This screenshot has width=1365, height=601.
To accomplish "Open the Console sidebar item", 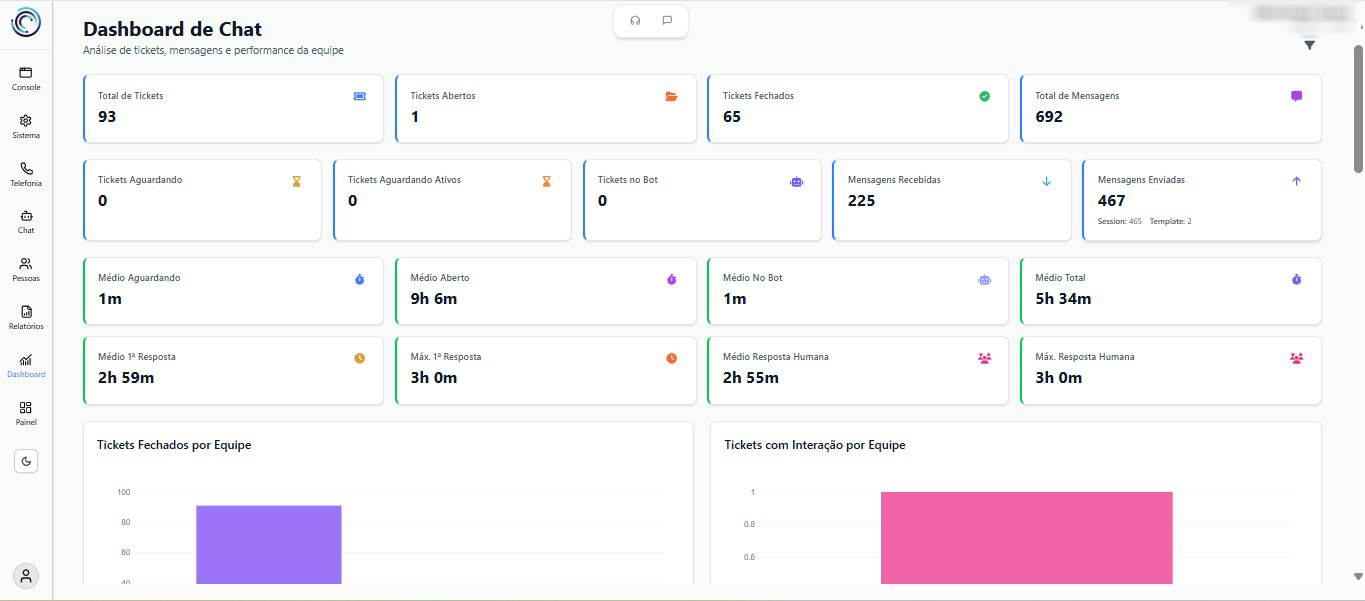I will [x=26, y=78].
